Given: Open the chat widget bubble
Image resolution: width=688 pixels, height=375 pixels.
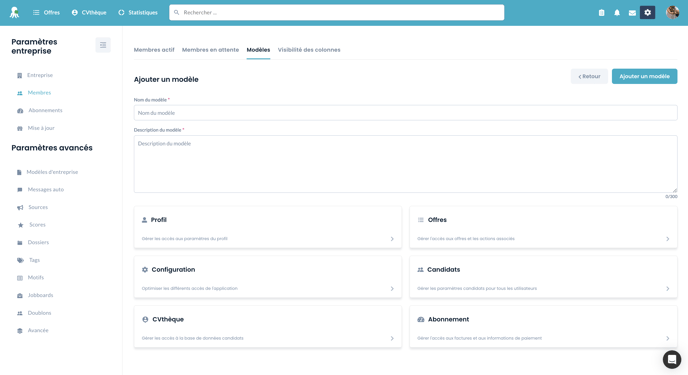Looking at the screenshot, I should (x=672, y=359).
